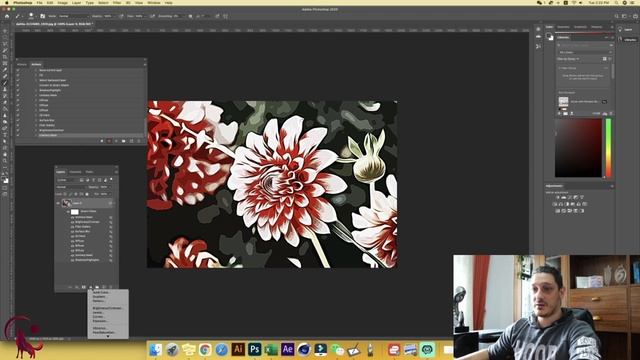Screen dimensions: 640x360
Task: Switch to the History tab
Action: (x=22, y=64)
